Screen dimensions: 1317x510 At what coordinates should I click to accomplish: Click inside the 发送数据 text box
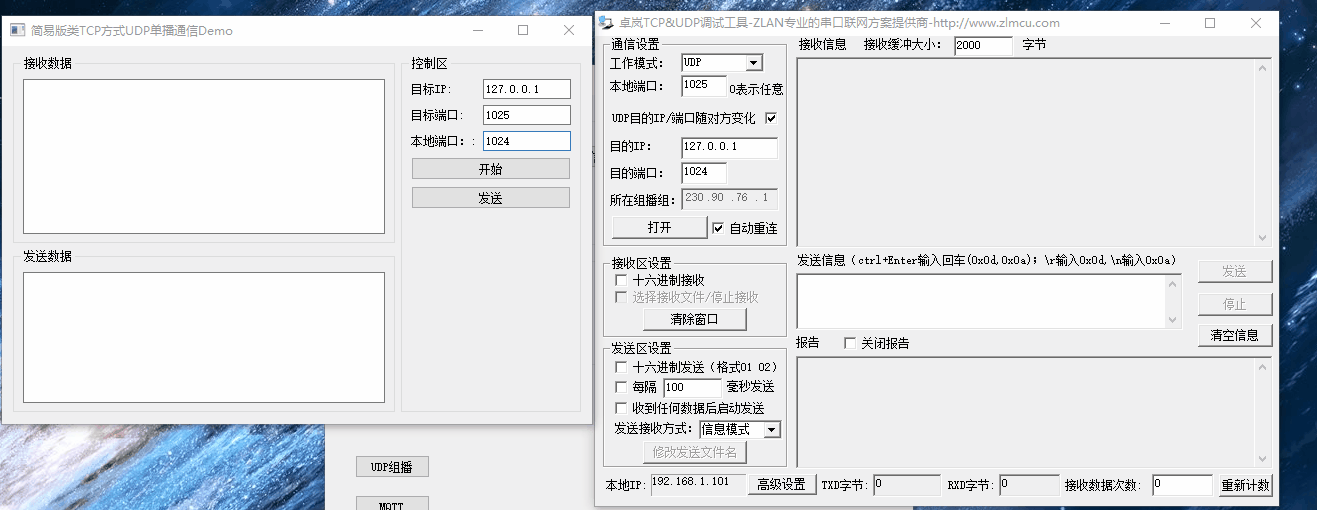coord(204,337)
